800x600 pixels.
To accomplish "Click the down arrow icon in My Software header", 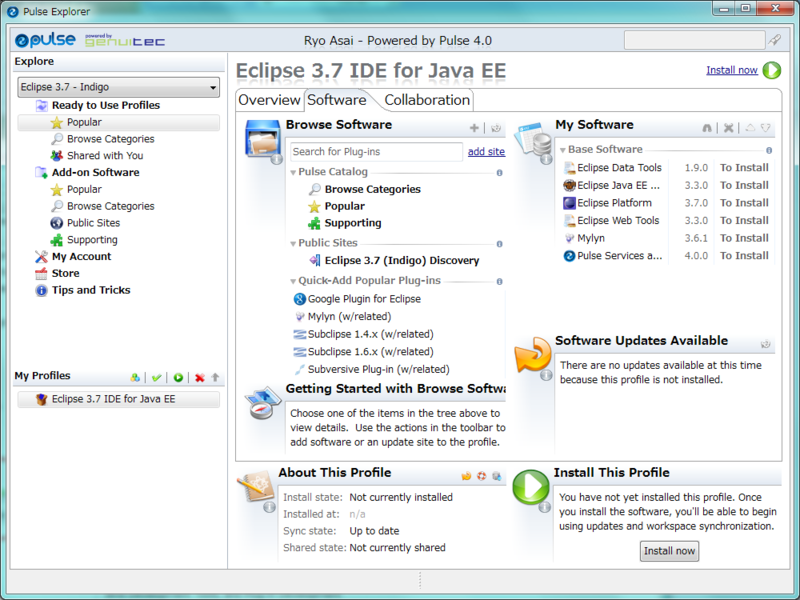I will coord(766,128).
